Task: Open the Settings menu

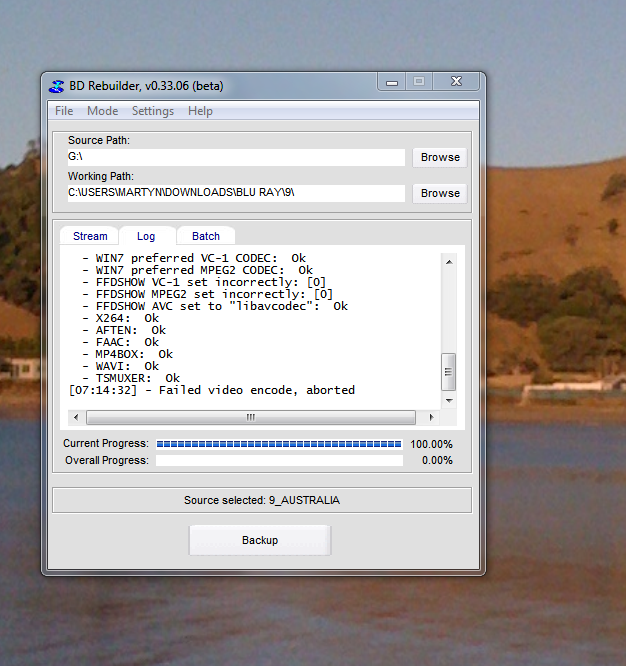Action: [153, 111]
